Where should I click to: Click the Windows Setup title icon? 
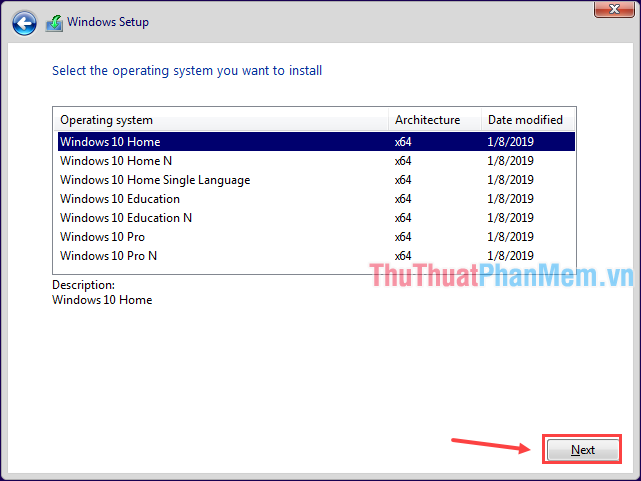pos(54,23)
